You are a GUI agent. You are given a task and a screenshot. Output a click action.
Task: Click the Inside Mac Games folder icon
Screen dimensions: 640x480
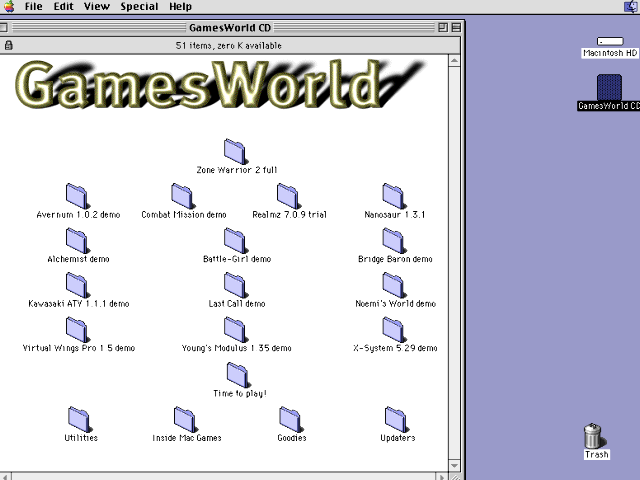(185, 419)
